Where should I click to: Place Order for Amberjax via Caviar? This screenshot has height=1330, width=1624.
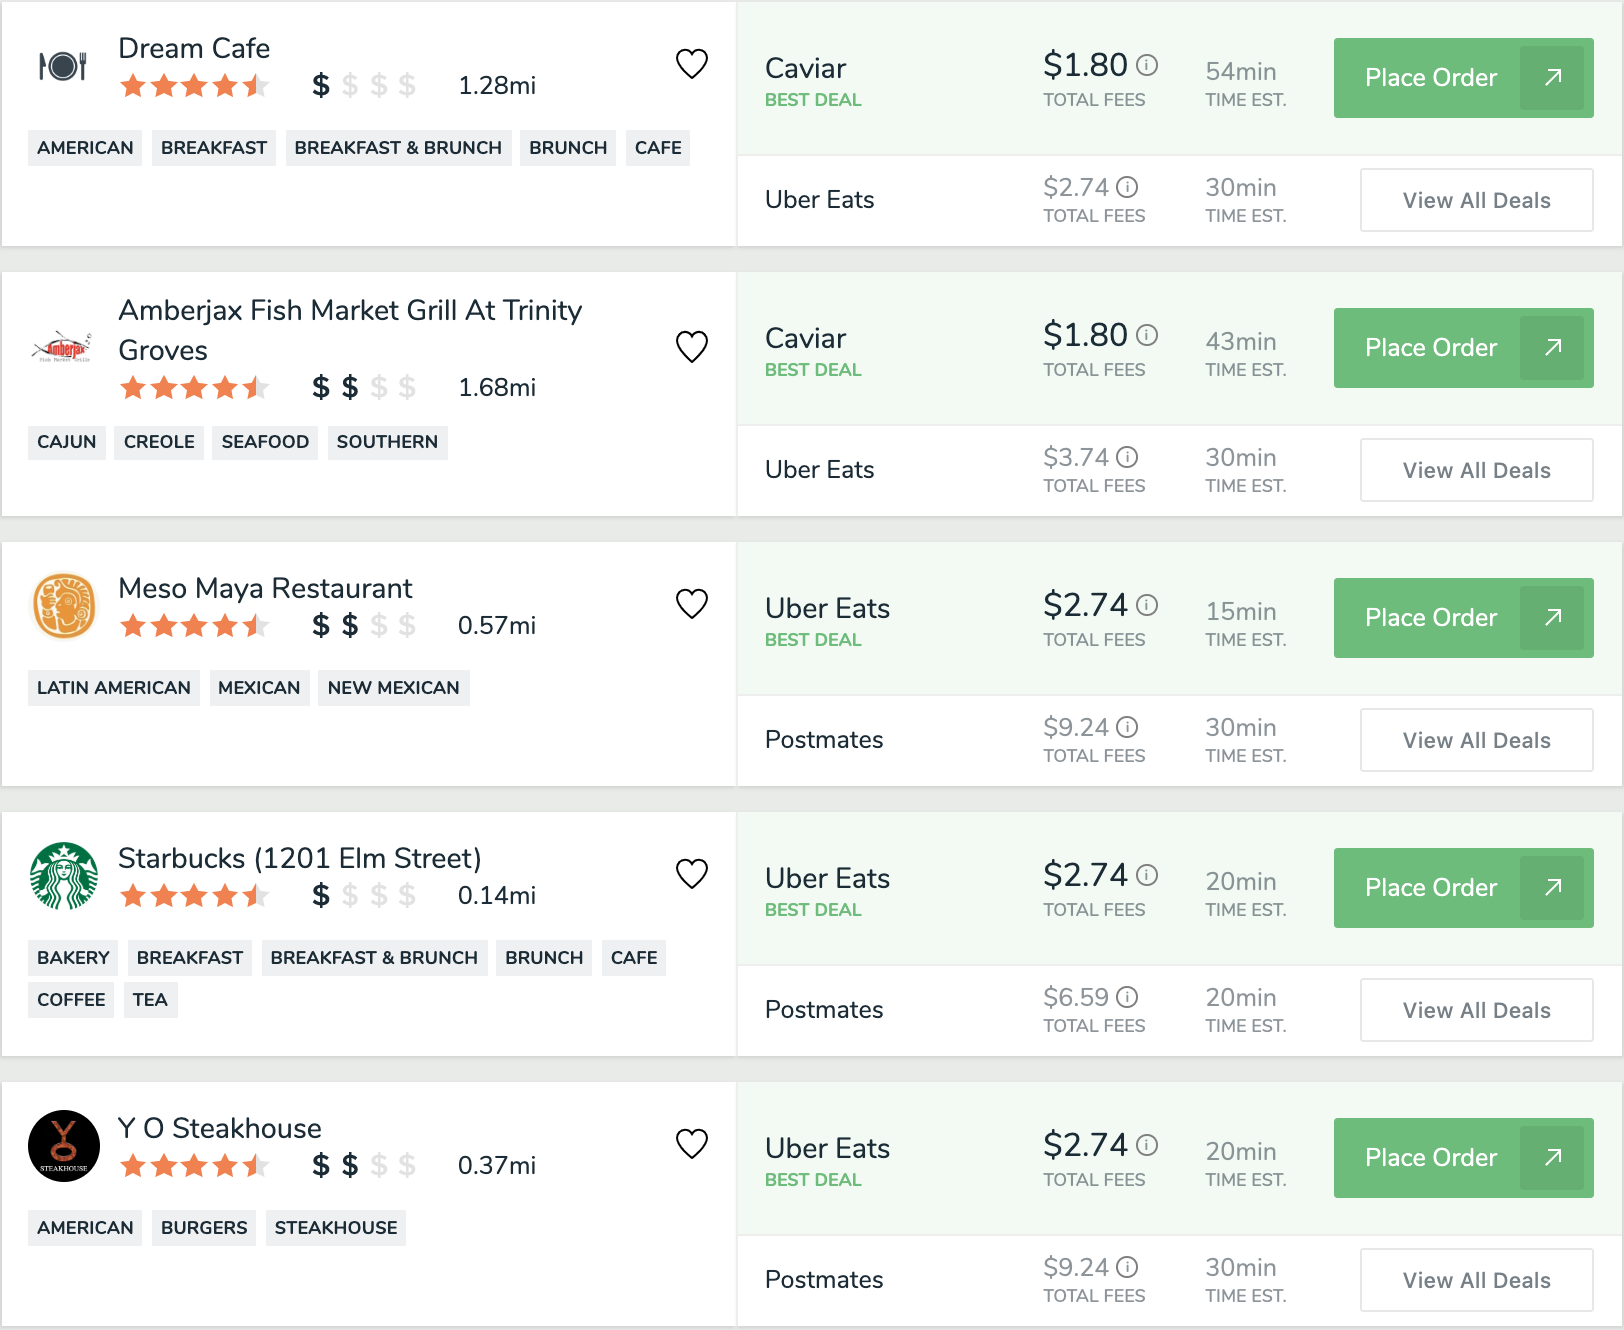(x=1463, y=348)
